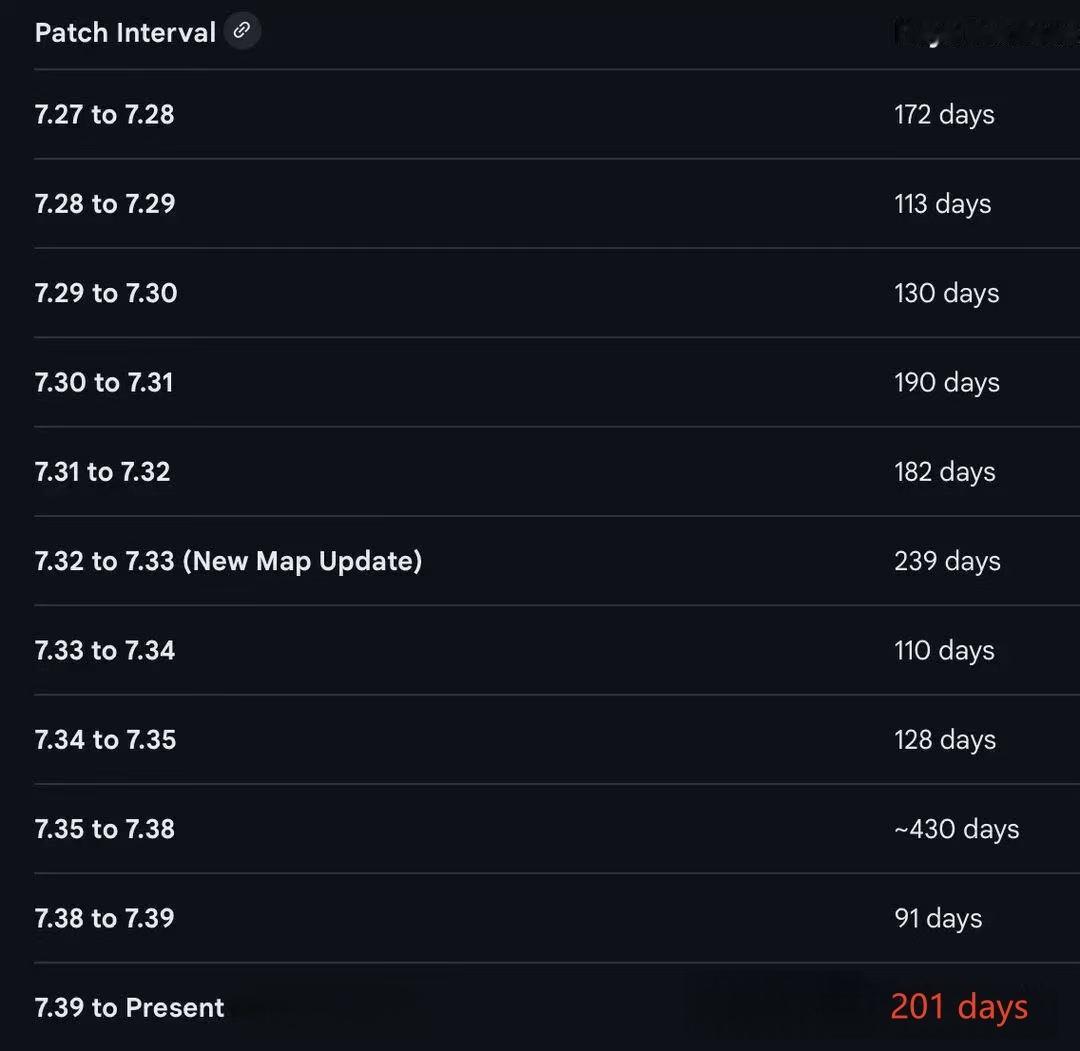This screenshot has height=1051, width=1080.
Task: Click the Patch Interval column header
Action: tap(125, 33)
